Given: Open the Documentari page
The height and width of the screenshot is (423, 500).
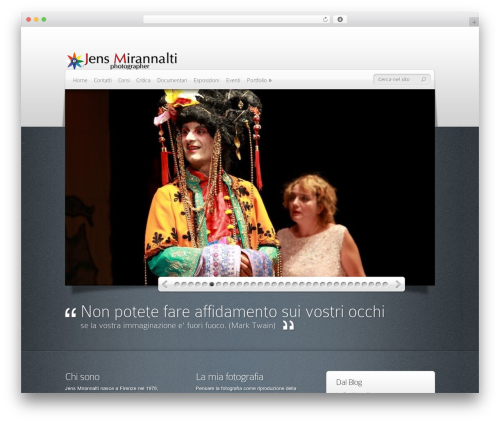Looking at the screenshot, I should [x=172, y=80].
